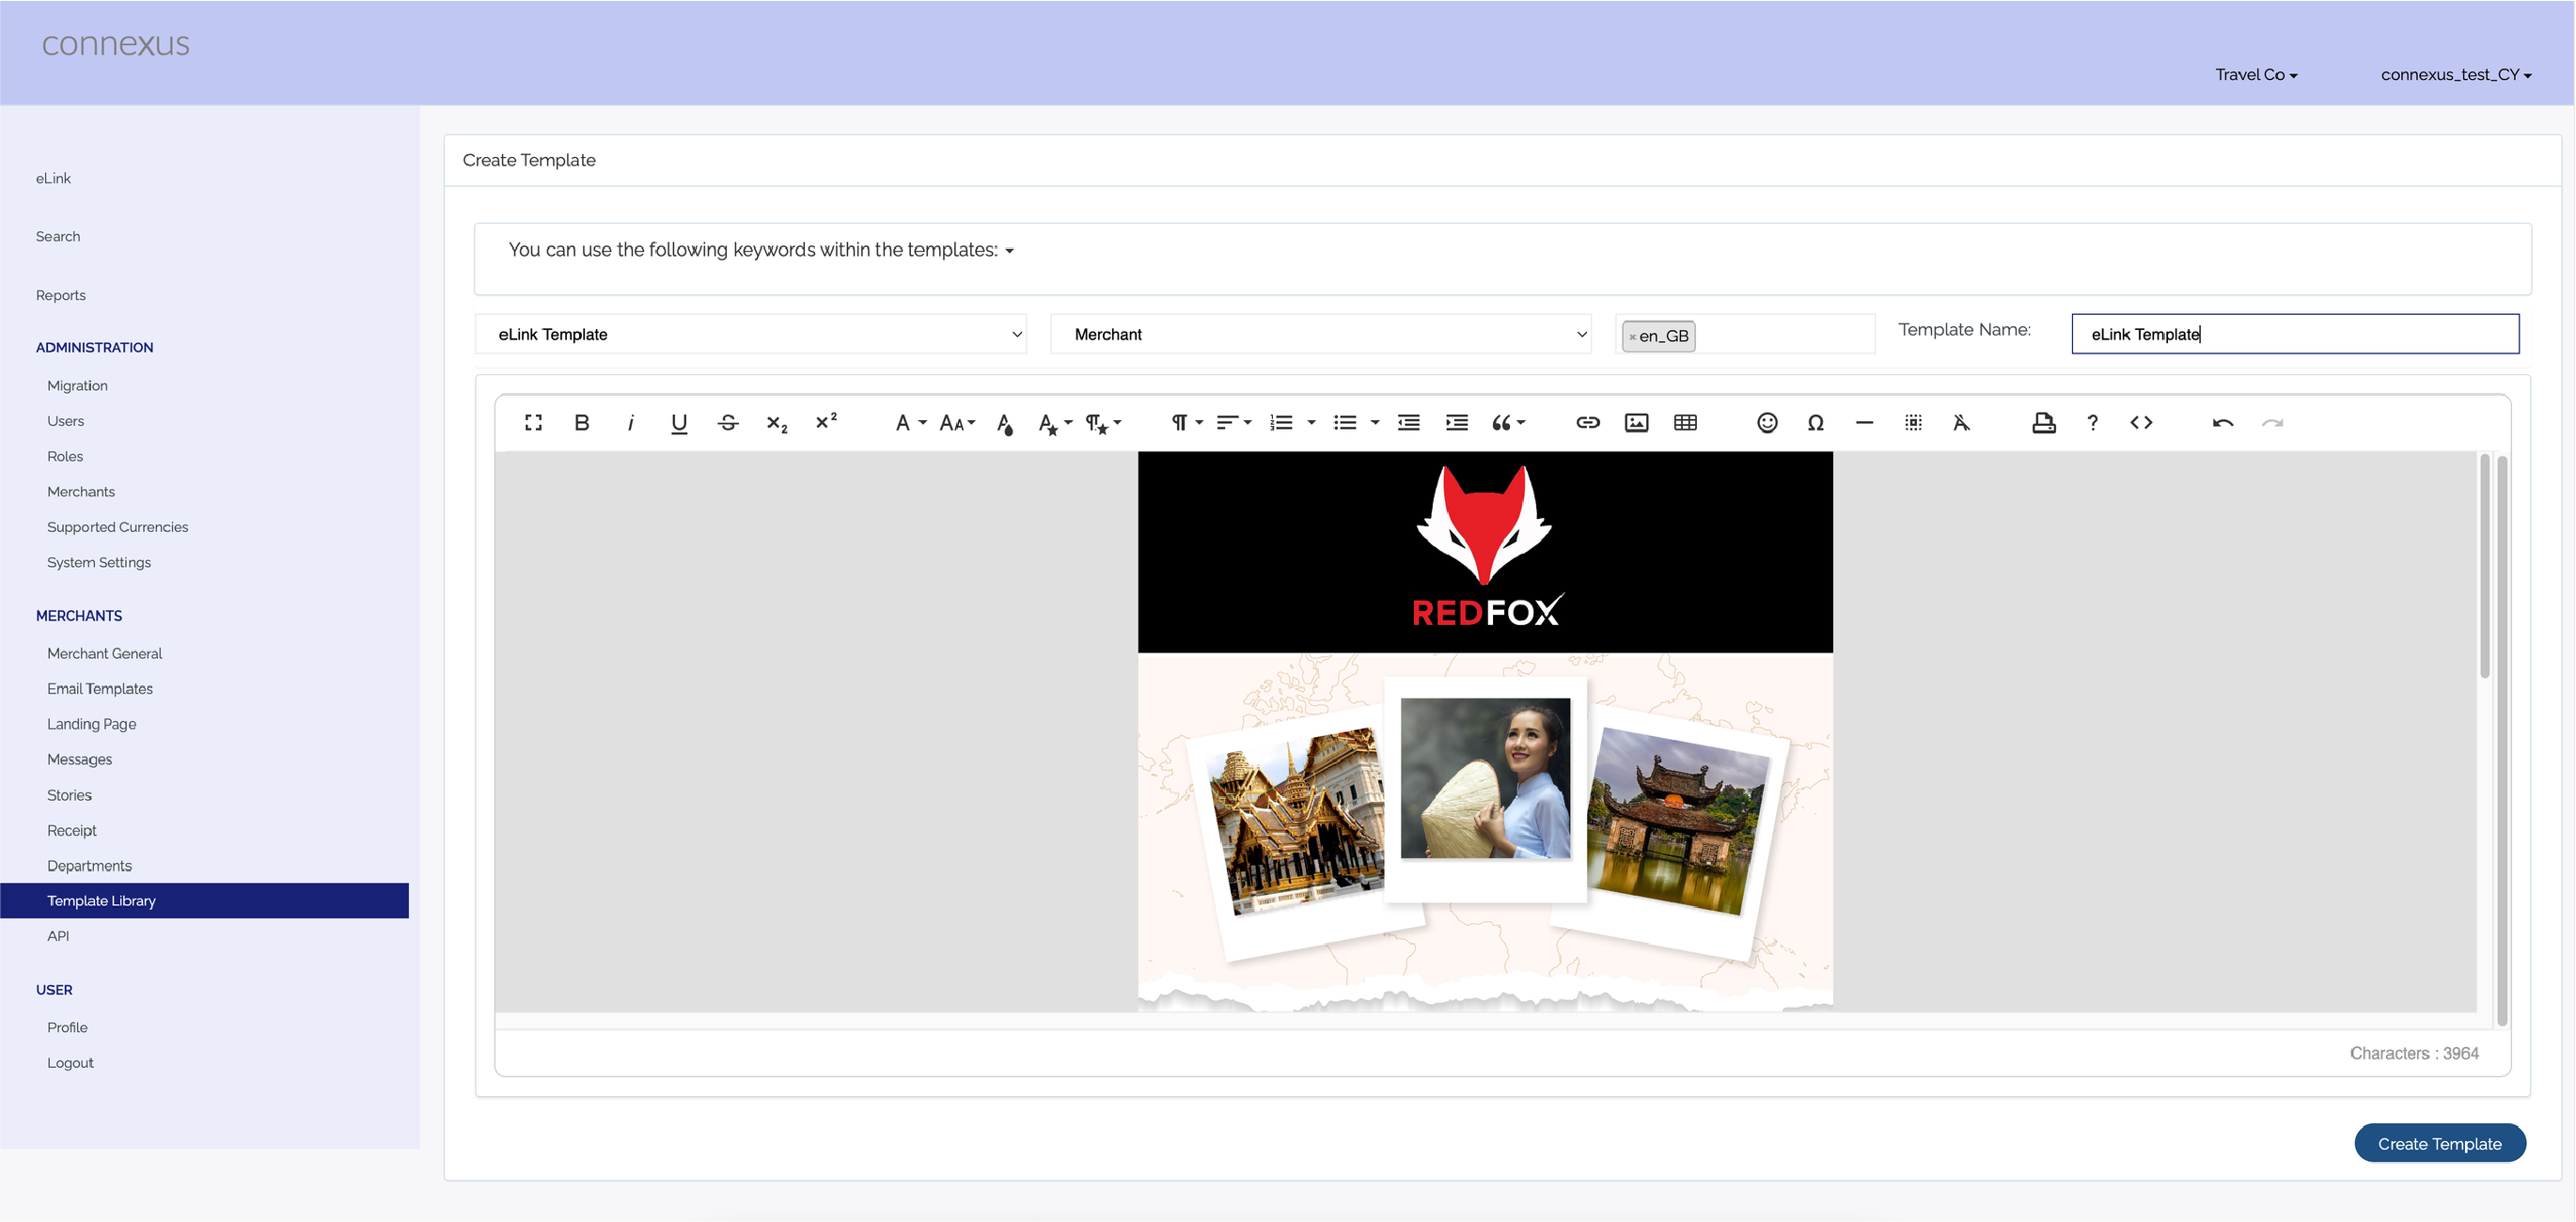This screenshot has height=1222, width=2576.
Task: Open the Travel Co merchant menu
Action: [2256, 75]
